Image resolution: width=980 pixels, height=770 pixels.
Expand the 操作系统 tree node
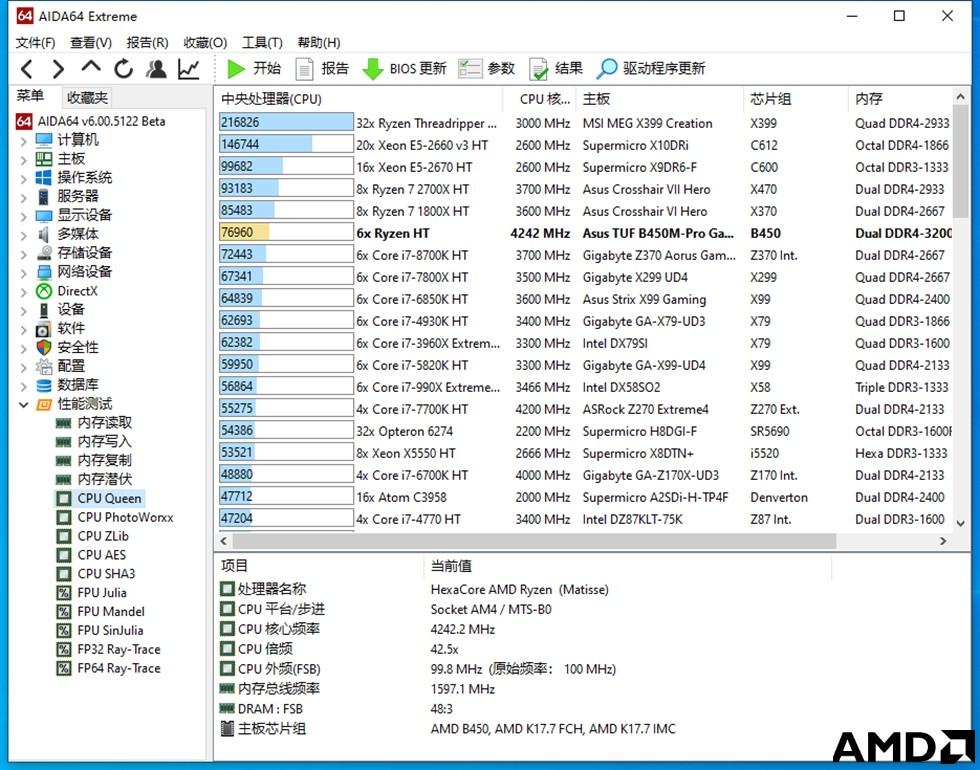[23, 178]
